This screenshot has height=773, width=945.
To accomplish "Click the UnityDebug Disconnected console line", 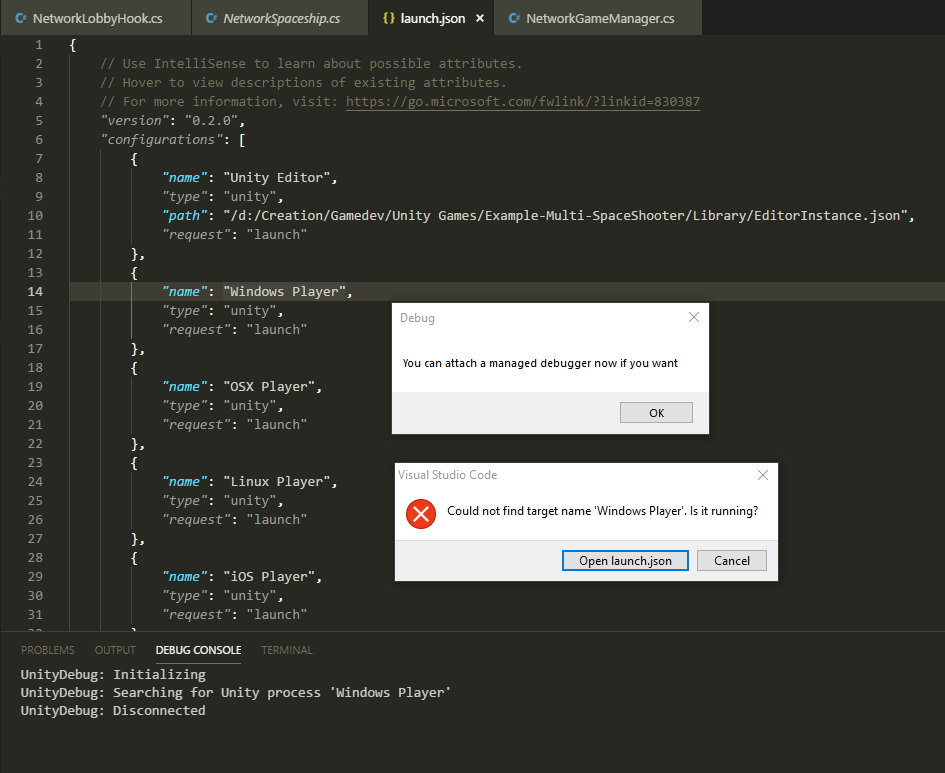I will (x=112, y=710).
